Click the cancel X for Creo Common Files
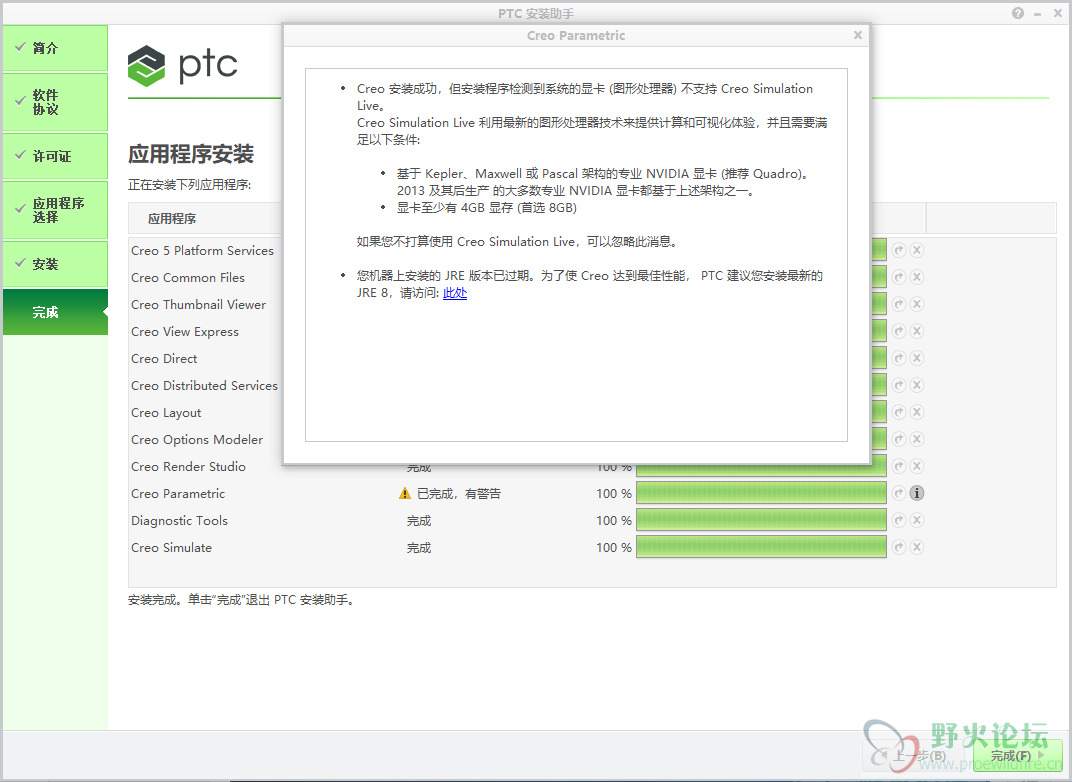Image resolution: width=1072 pixels, height=782 pixels. coord(917,277)
